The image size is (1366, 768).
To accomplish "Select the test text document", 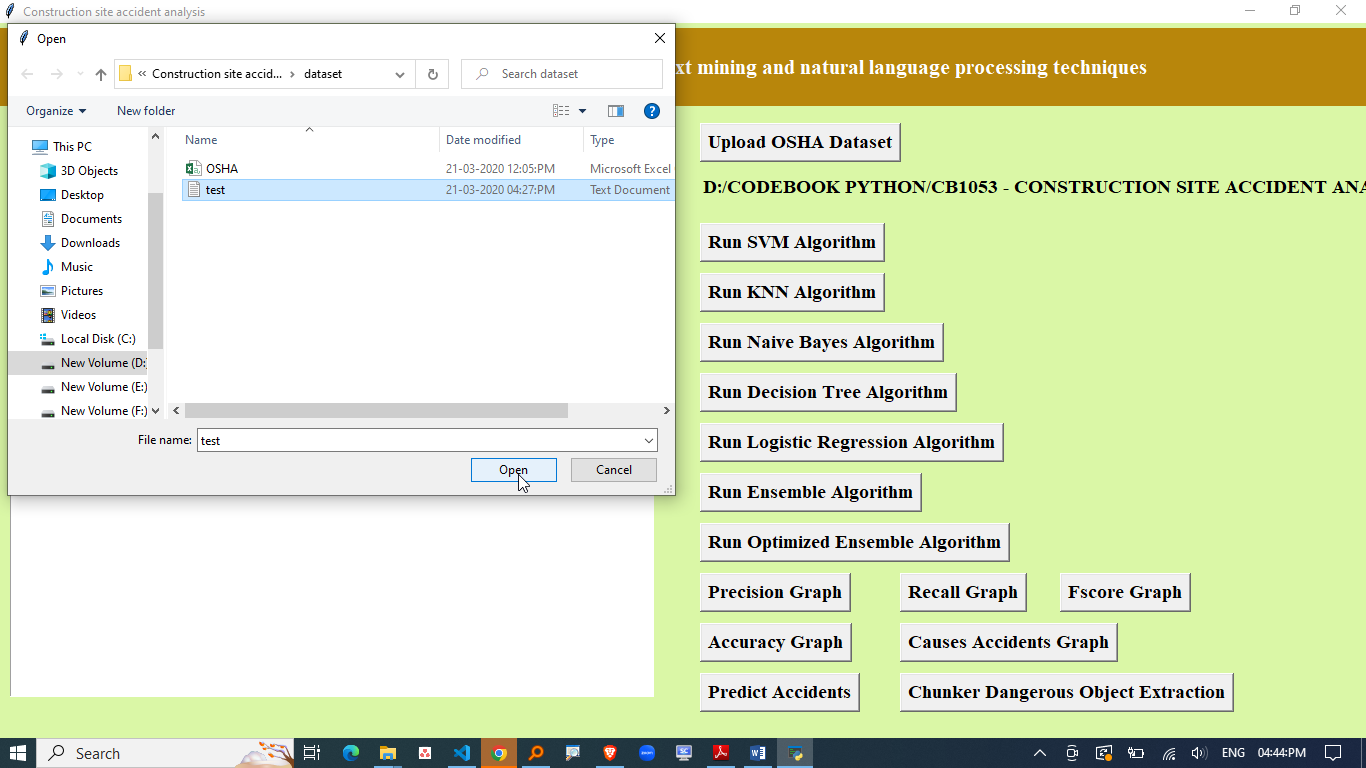I will pos(428,190).
